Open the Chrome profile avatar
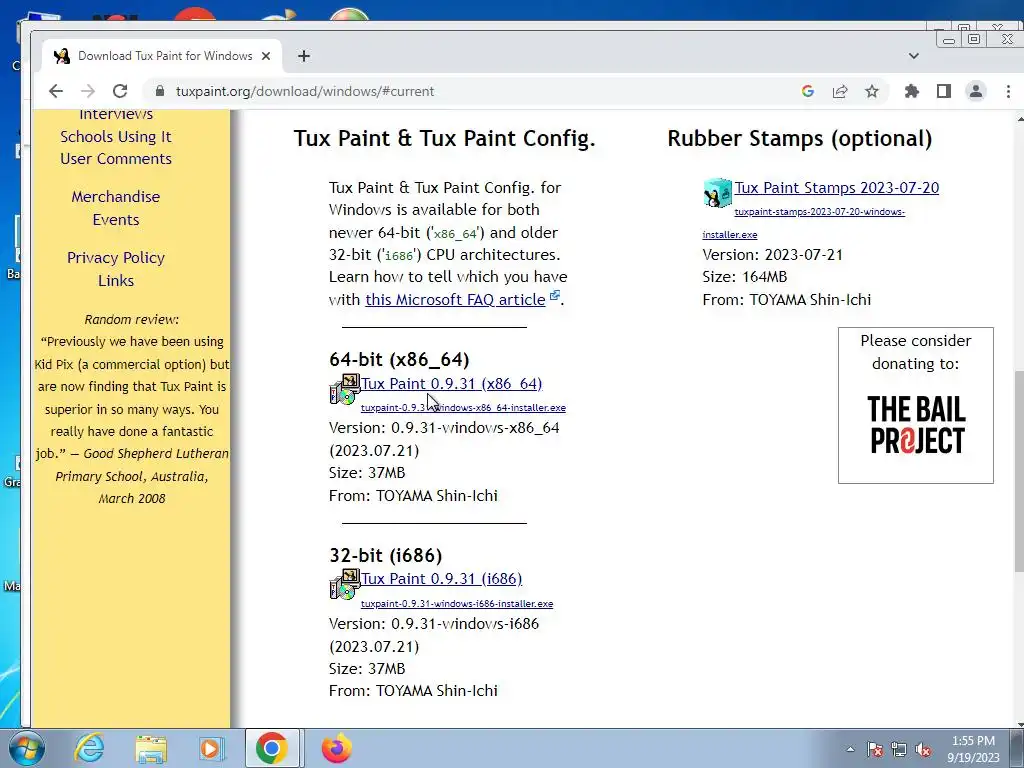Screen dimensions: 1024x768 pos(976,91)
